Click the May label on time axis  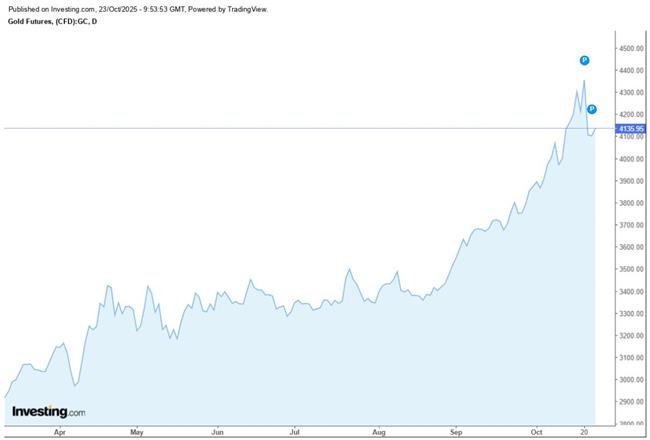coord(137,433)
